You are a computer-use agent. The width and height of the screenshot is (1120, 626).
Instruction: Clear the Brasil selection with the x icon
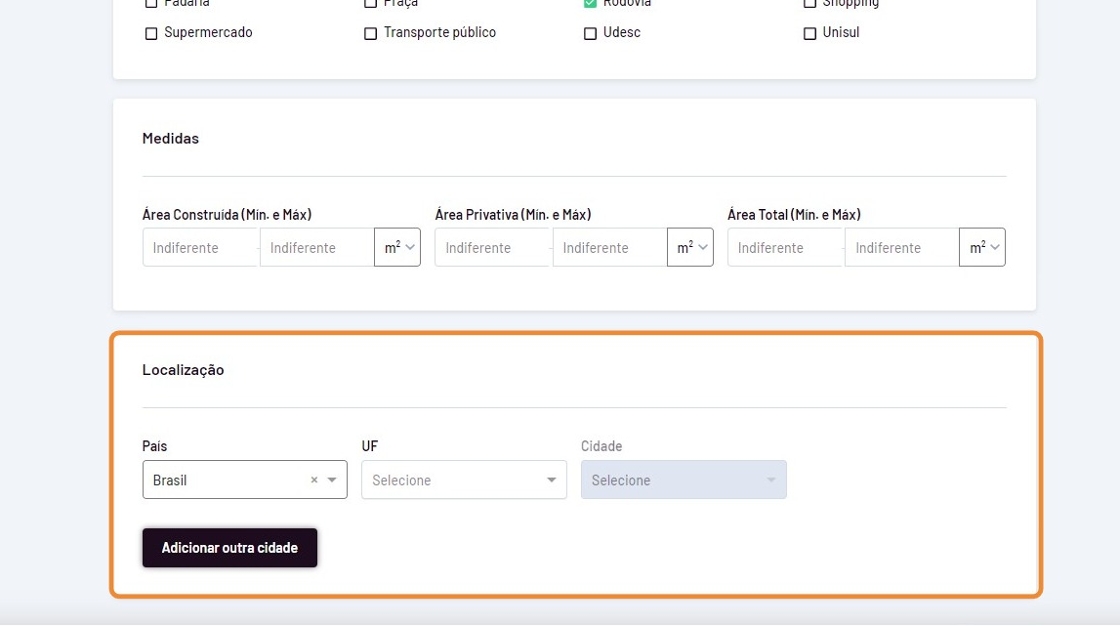coord(314,480)
